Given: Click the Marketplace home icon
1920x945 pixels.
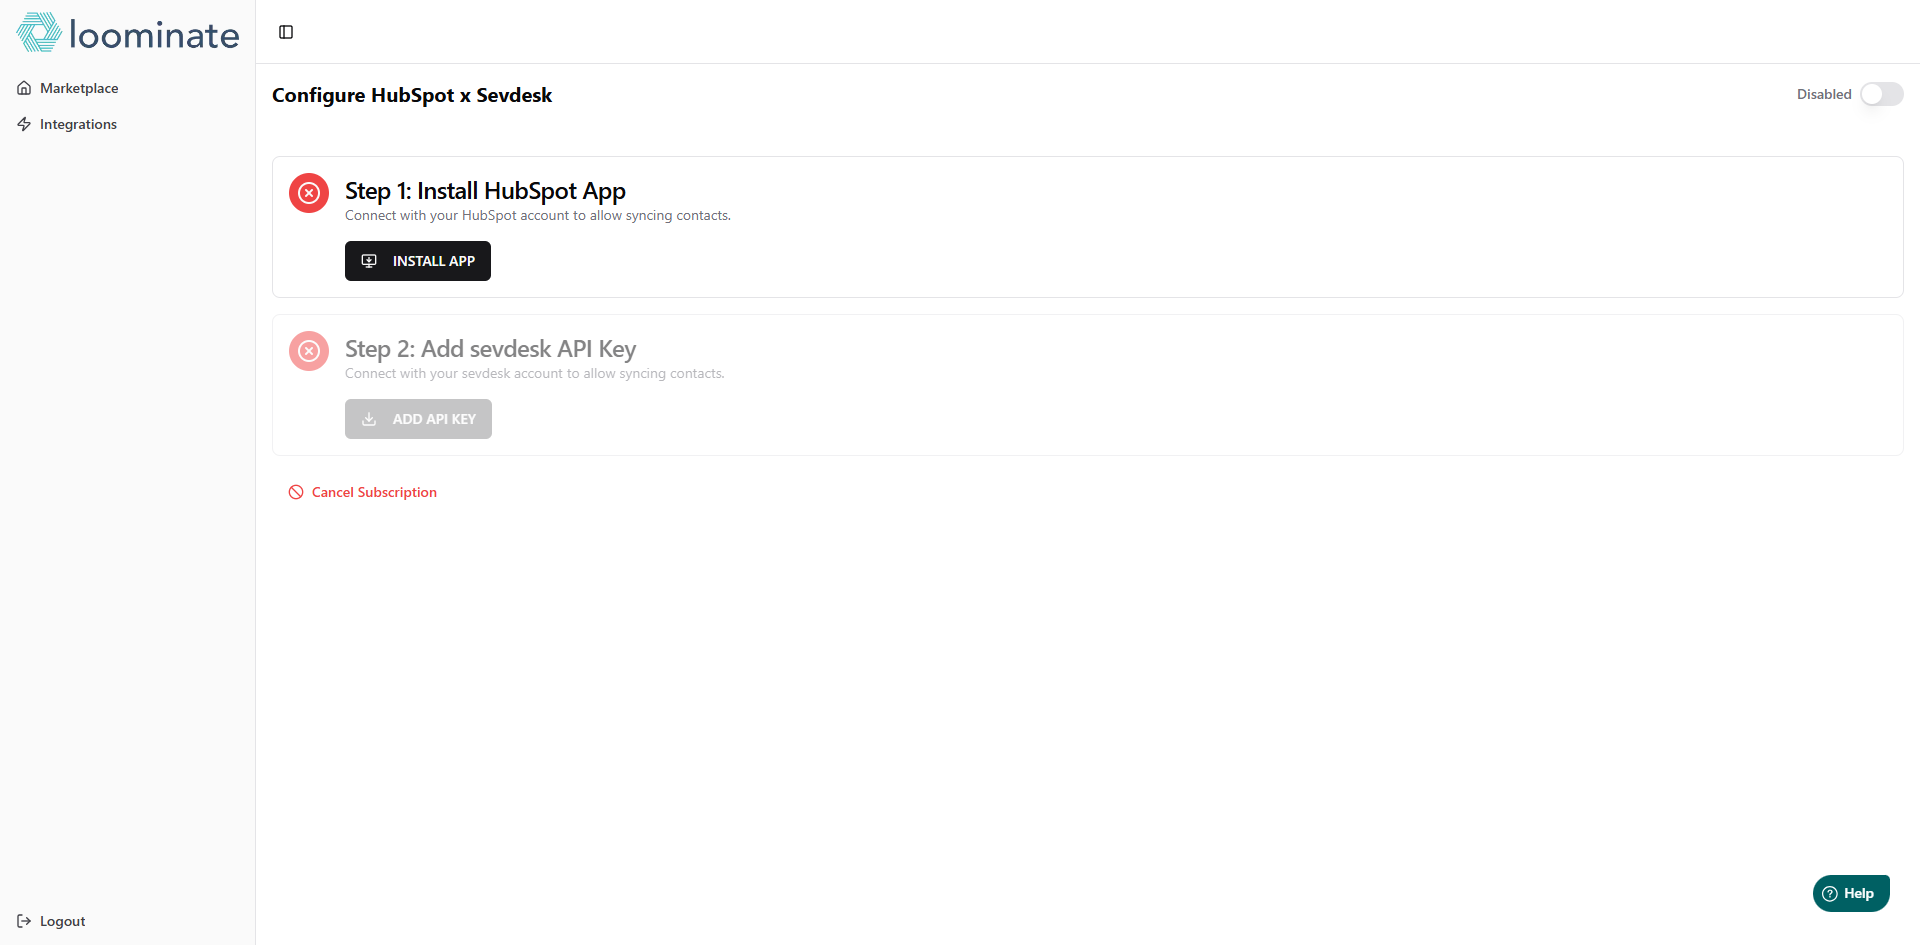Looking at the screenshot, I should click(x=24, y=88).
